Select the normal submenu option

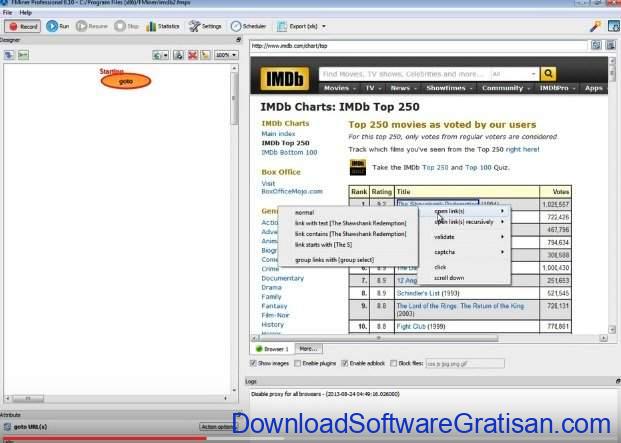pos(348,212)
